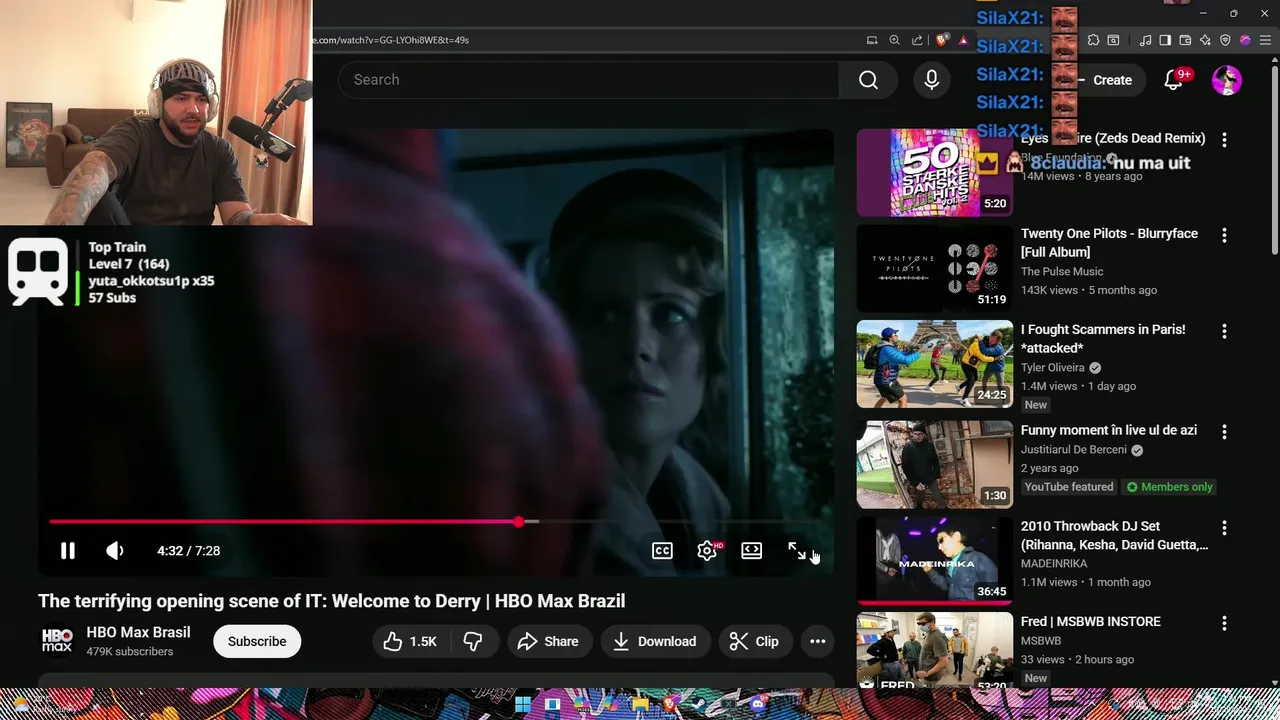Open Windows Start button on taskbar
The image size is (1280, 720).
523,704
